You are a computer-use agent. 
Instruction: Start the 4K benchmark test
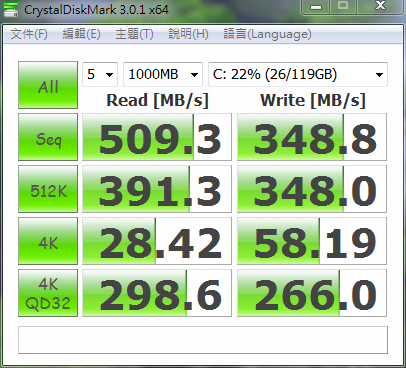click(48, 241)
